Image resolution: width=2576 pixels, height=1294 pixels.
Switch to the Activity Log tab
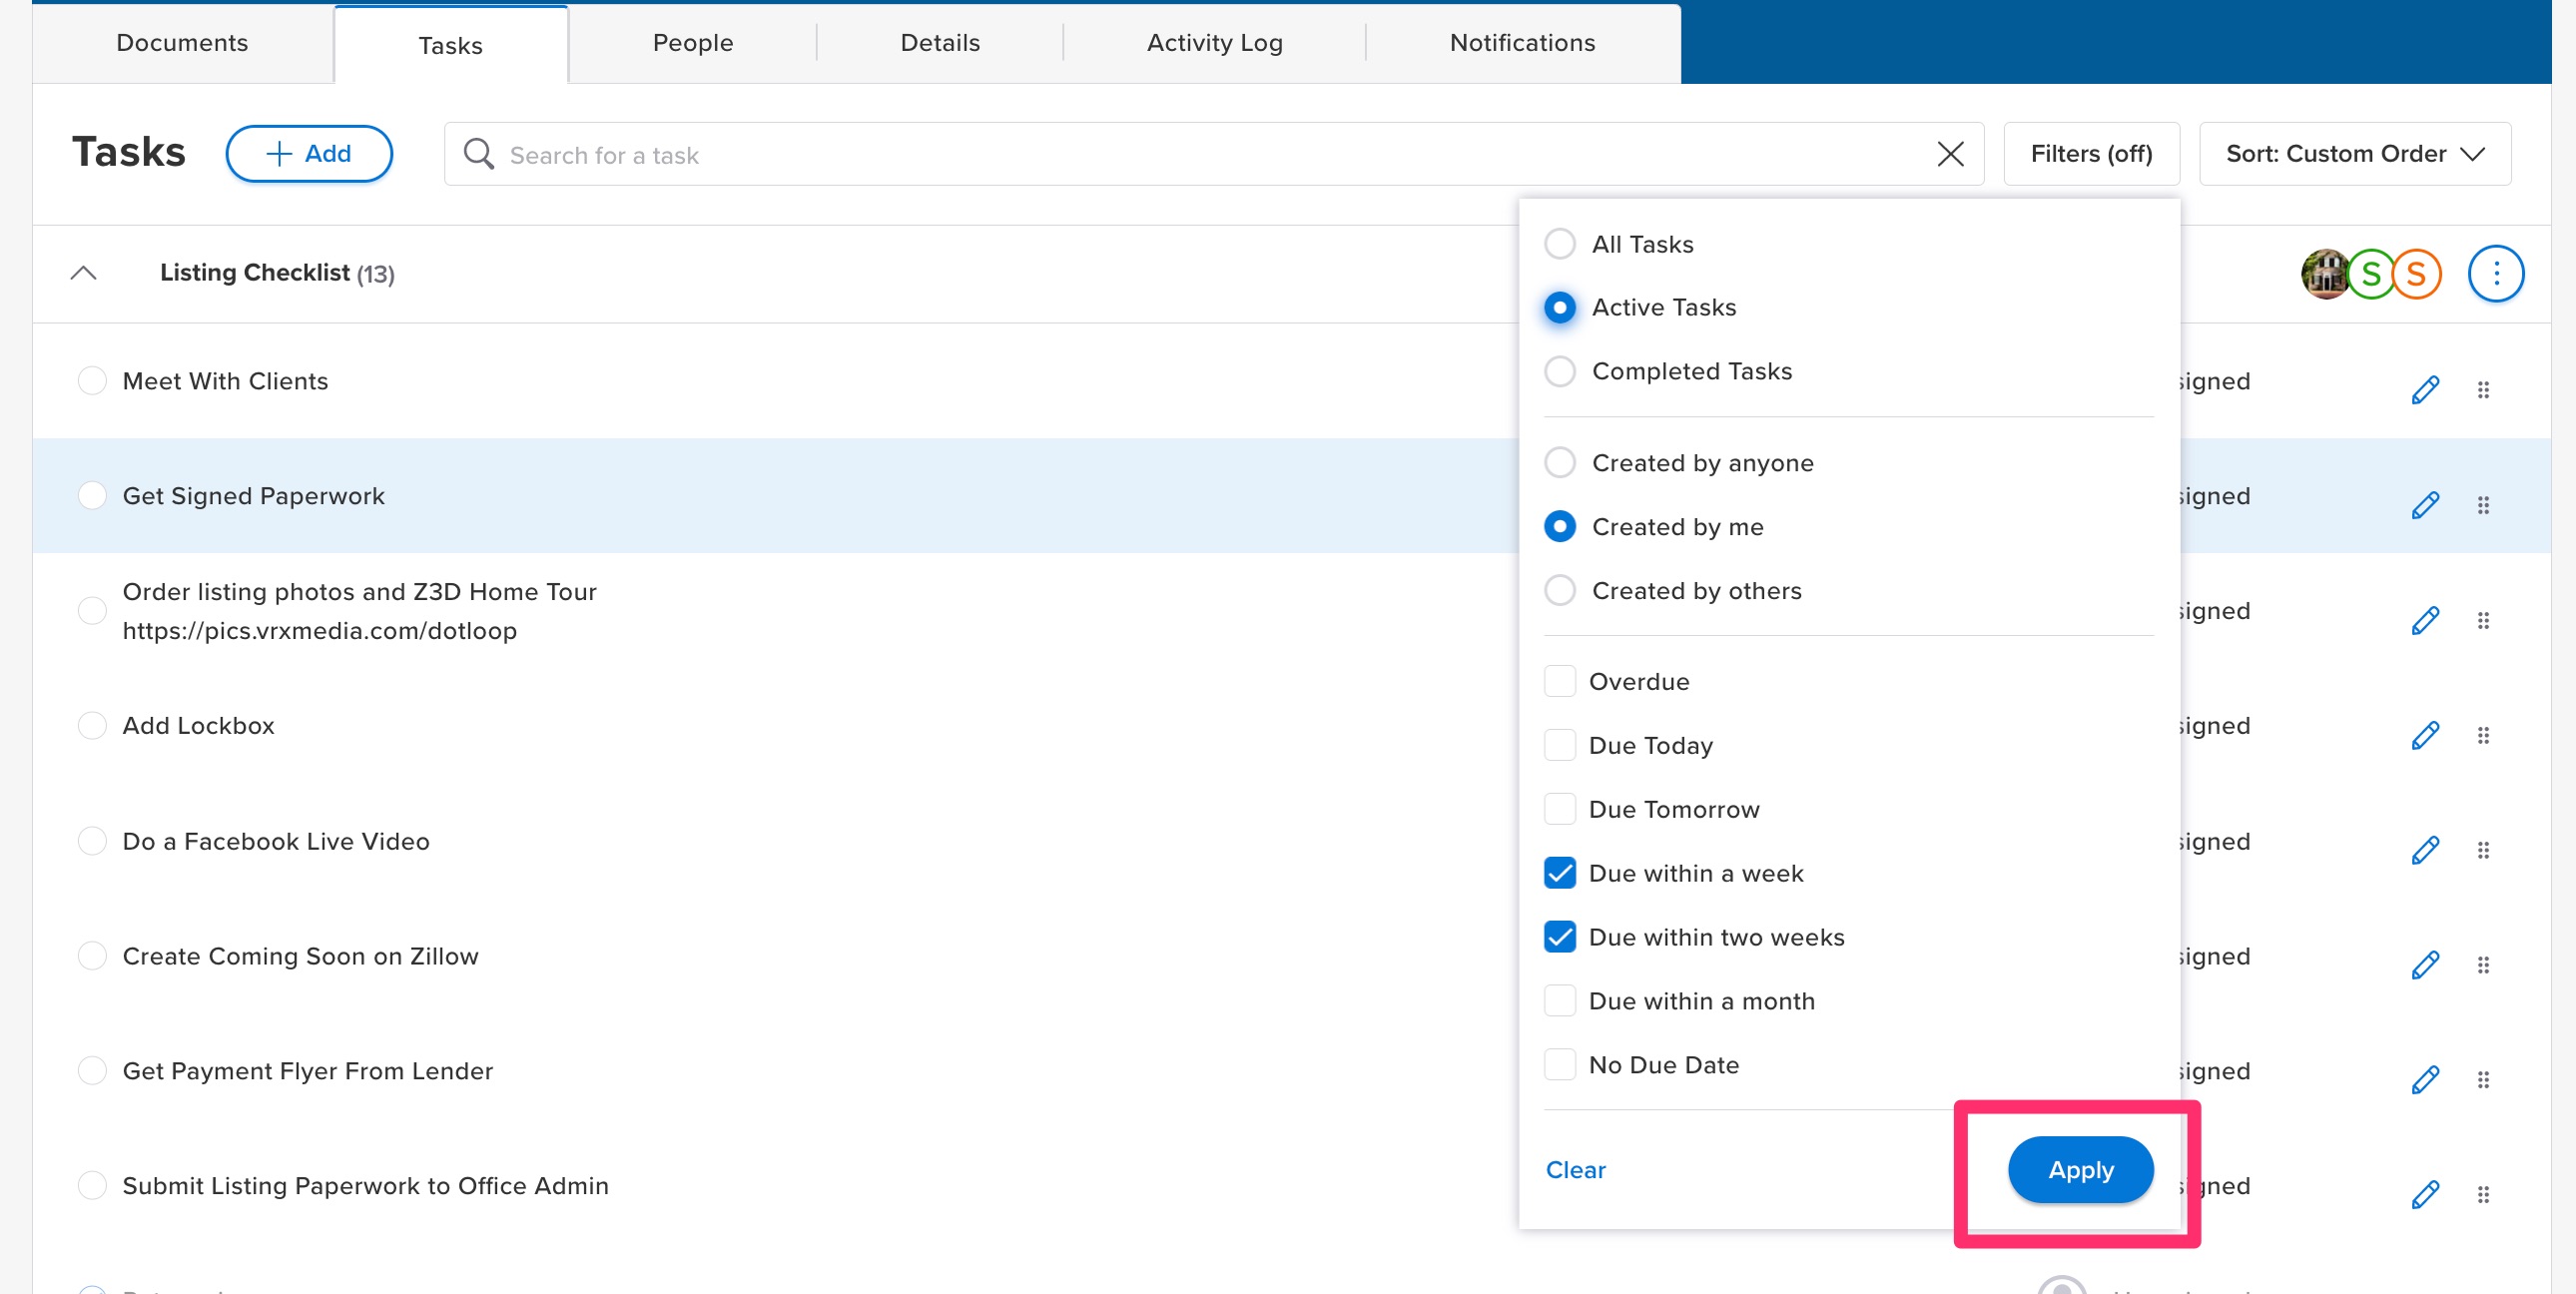click(1214, 42)
